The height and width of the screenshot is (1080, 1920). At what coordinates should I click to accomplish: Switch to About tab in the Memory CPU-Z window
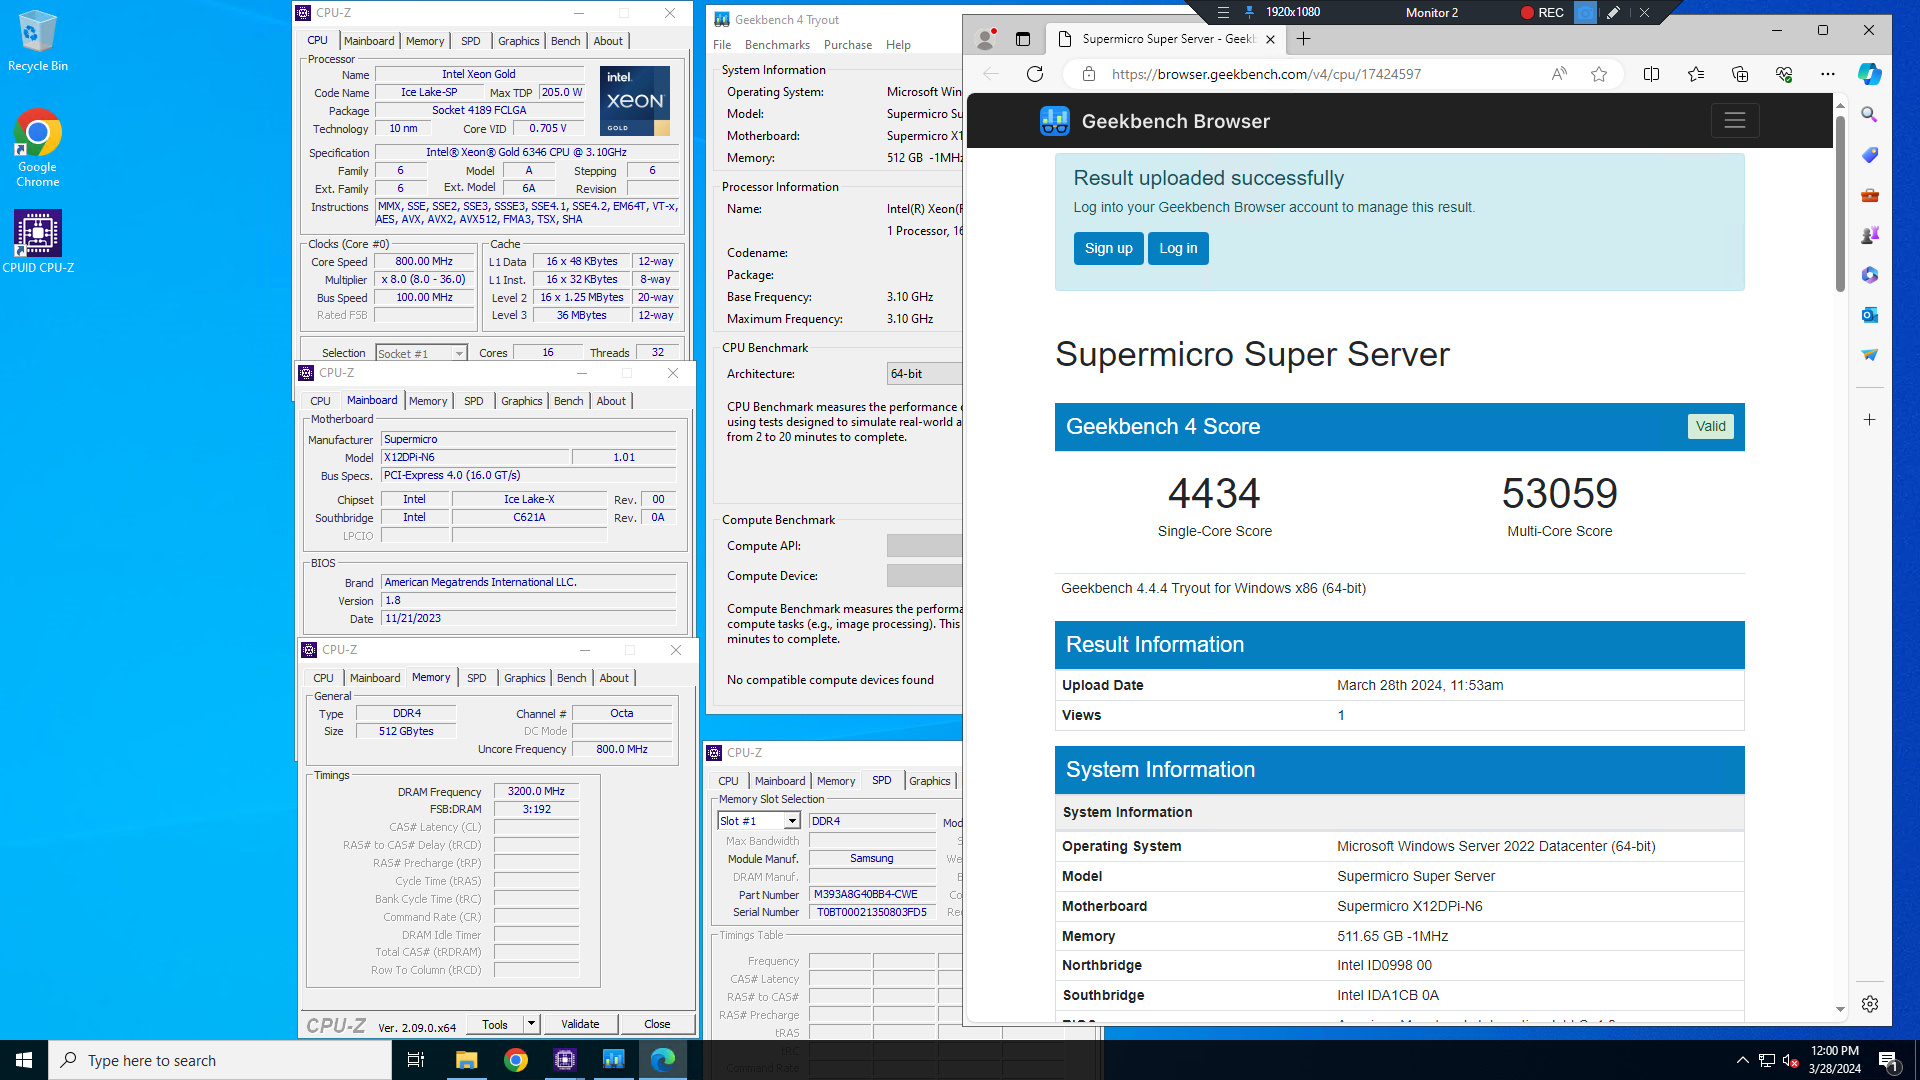tap(614, 678)
